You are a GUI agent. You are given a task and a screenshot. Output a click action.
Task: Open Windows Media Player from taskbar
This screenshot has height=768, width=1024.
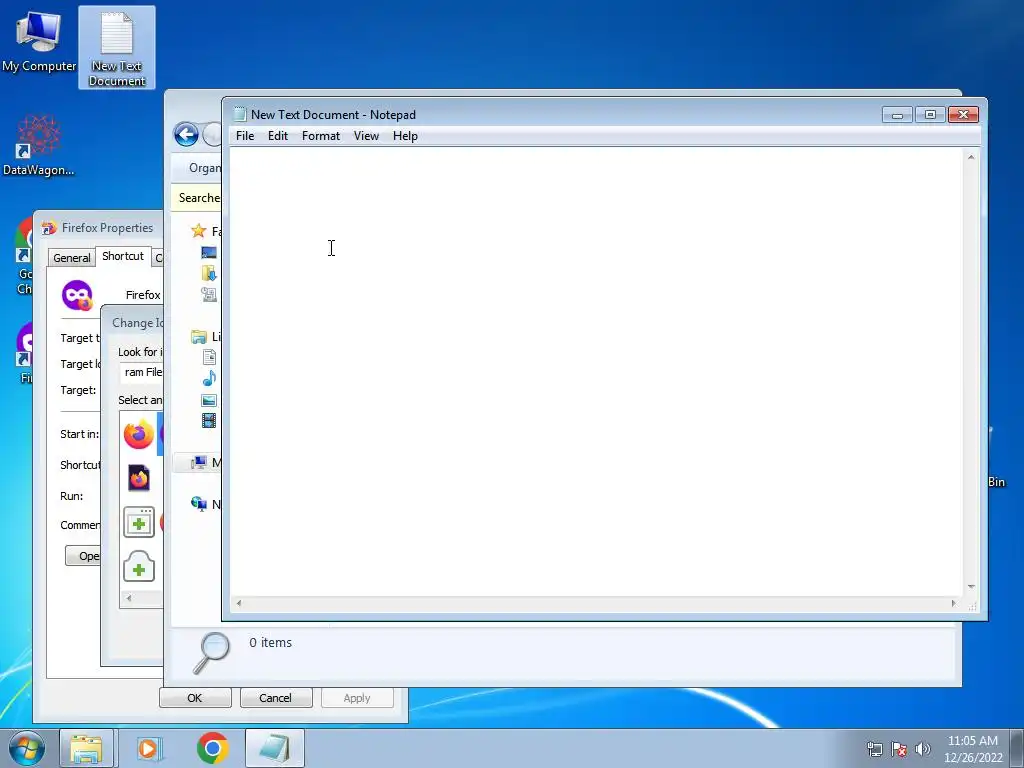tap(150, 748)
